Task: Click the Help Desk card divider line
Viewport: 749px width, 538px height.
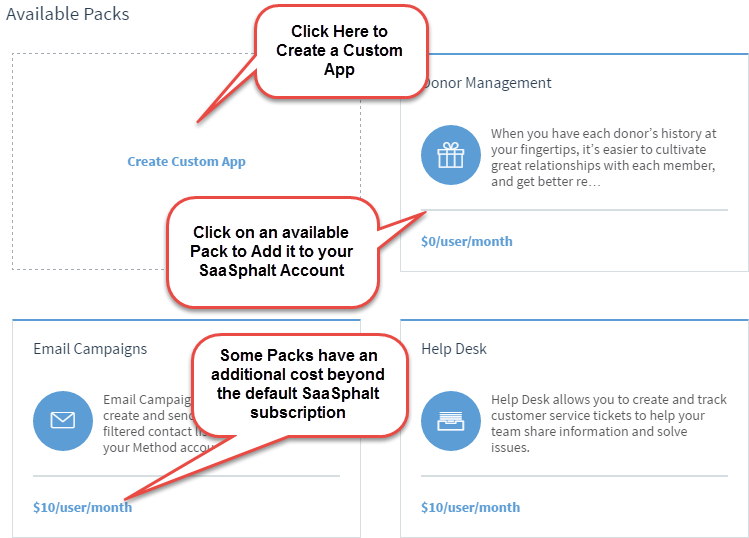Action: click(574, 476)
